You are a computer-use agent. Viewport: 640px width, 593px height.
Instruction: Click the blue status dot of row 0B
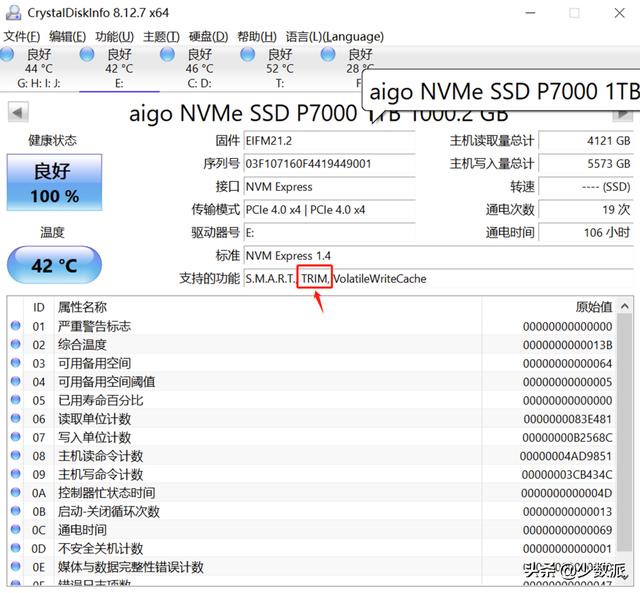16,511
